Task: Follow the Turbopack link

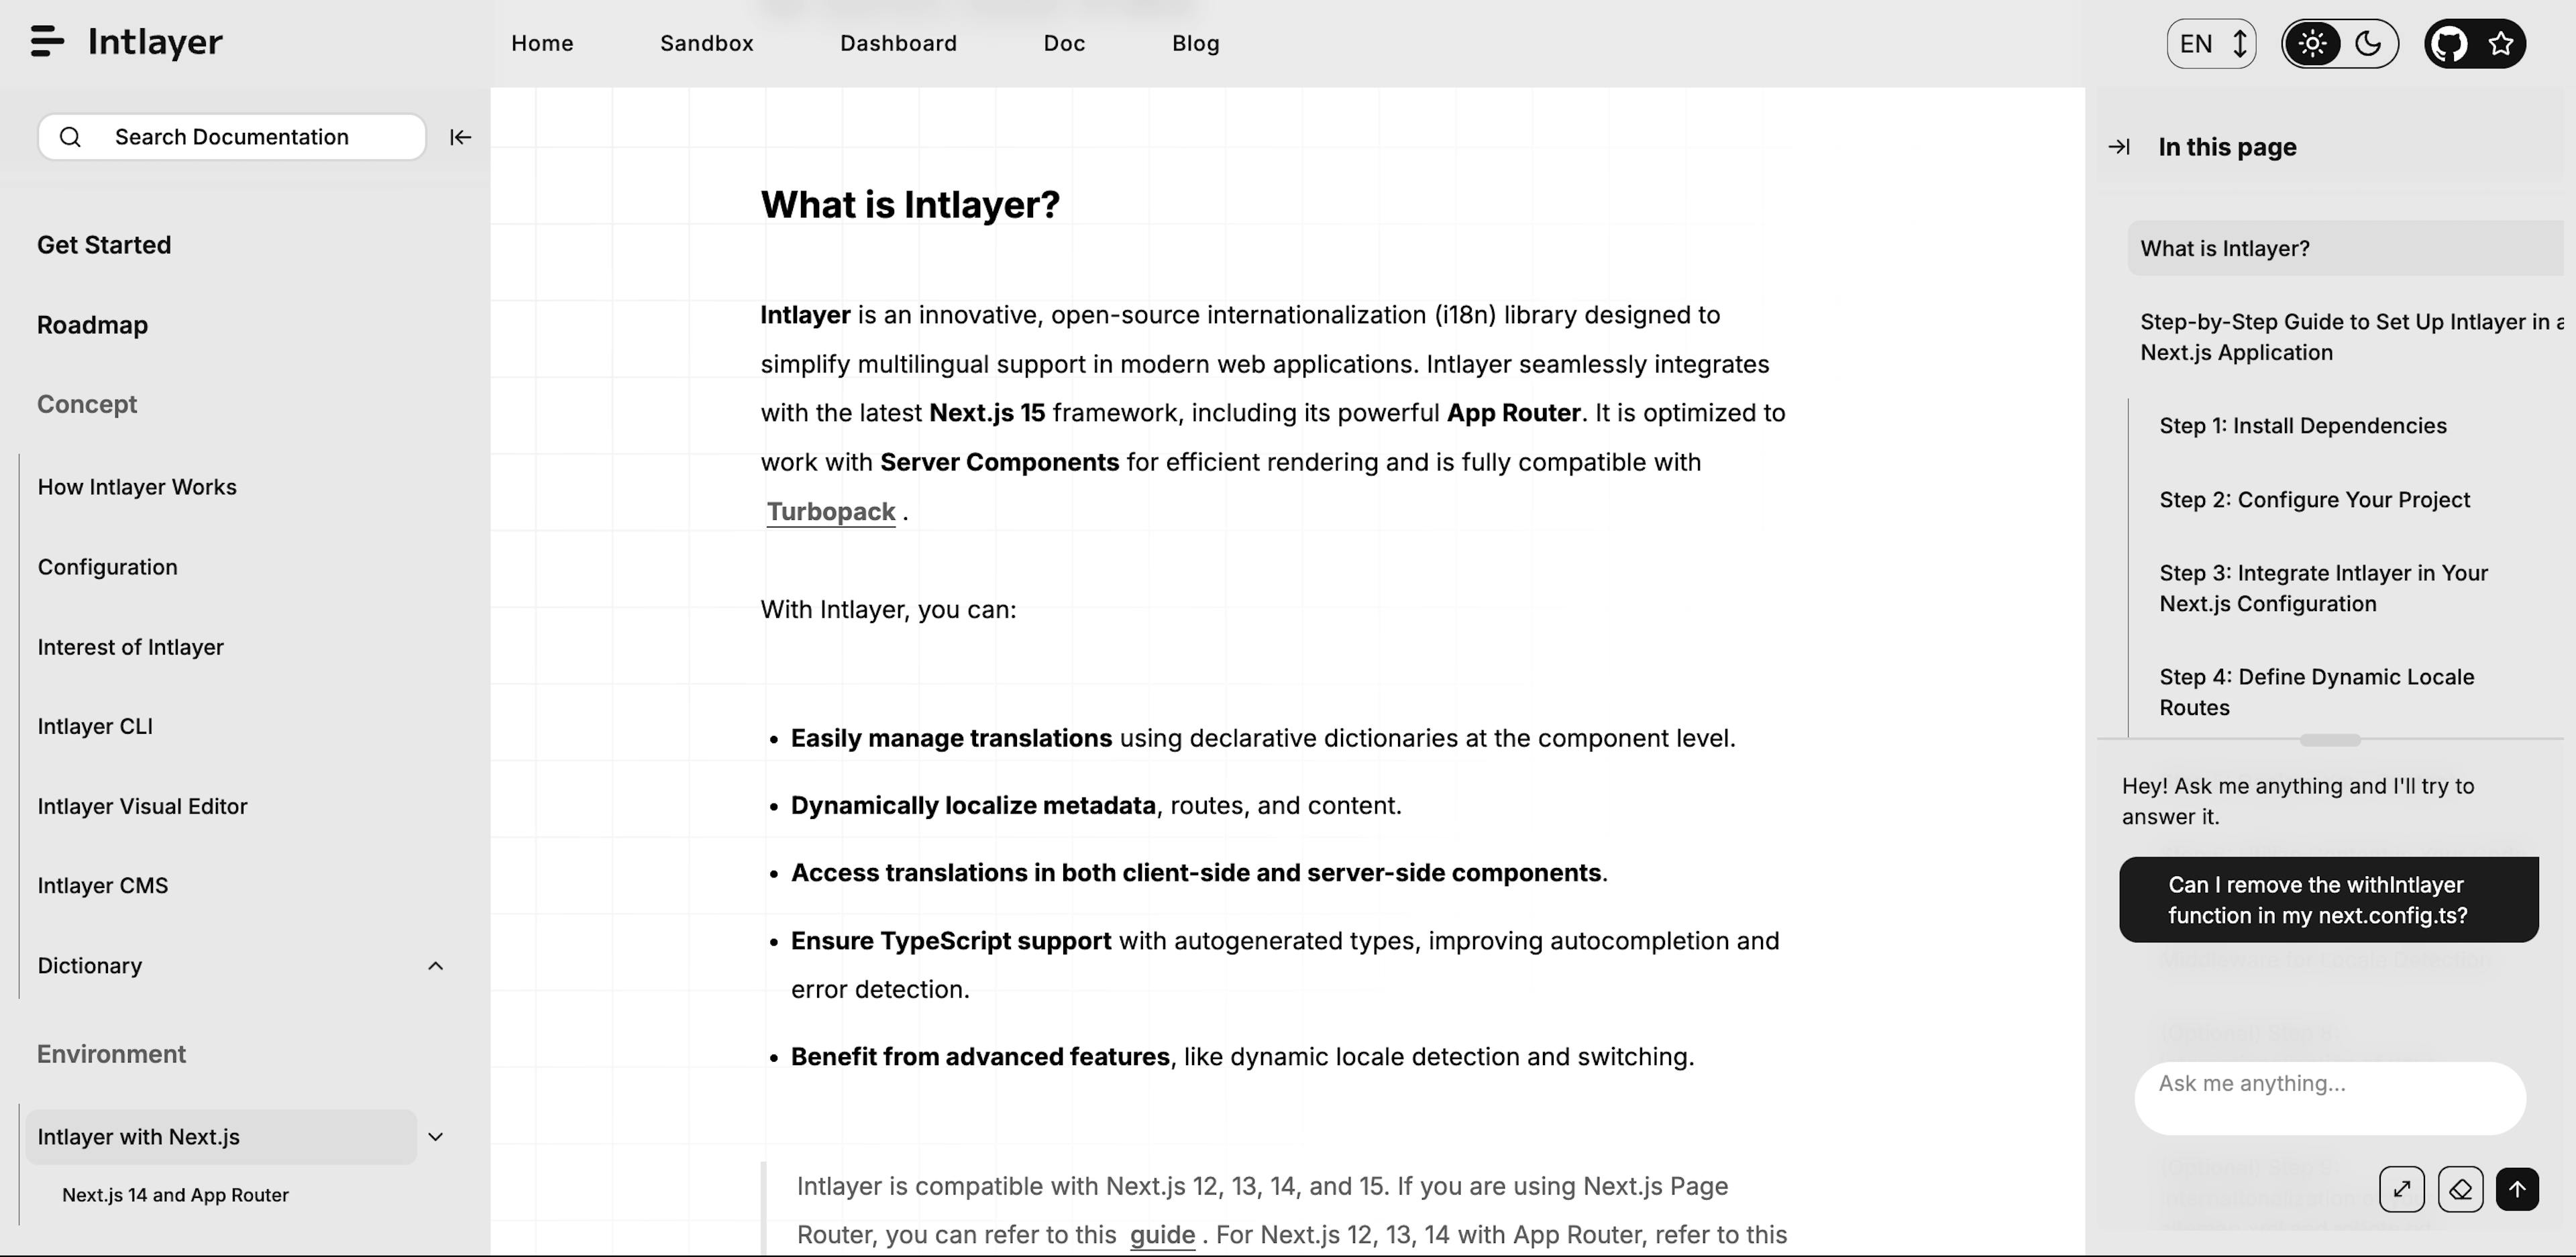Action: pyautogui.click(x=830, y=512)
